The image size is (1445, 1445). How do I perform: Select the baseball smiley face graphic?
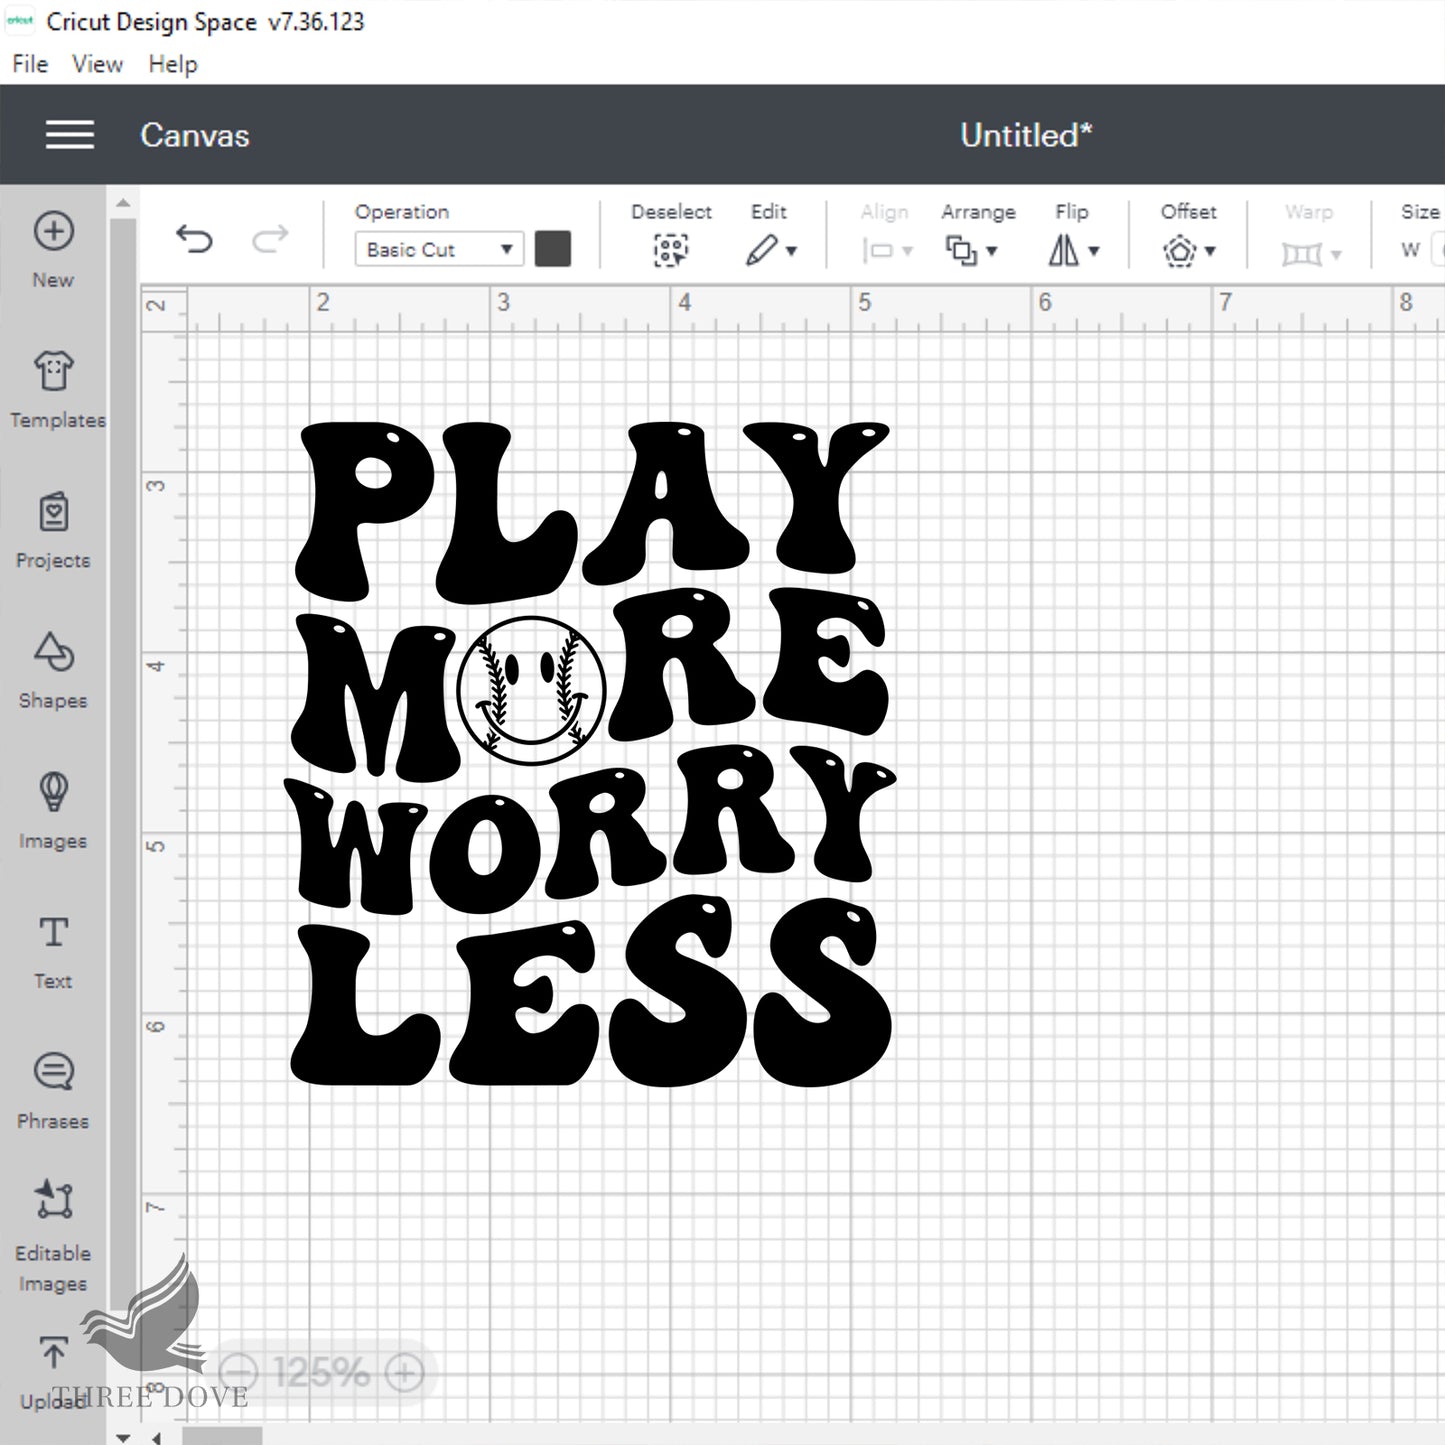532,691
